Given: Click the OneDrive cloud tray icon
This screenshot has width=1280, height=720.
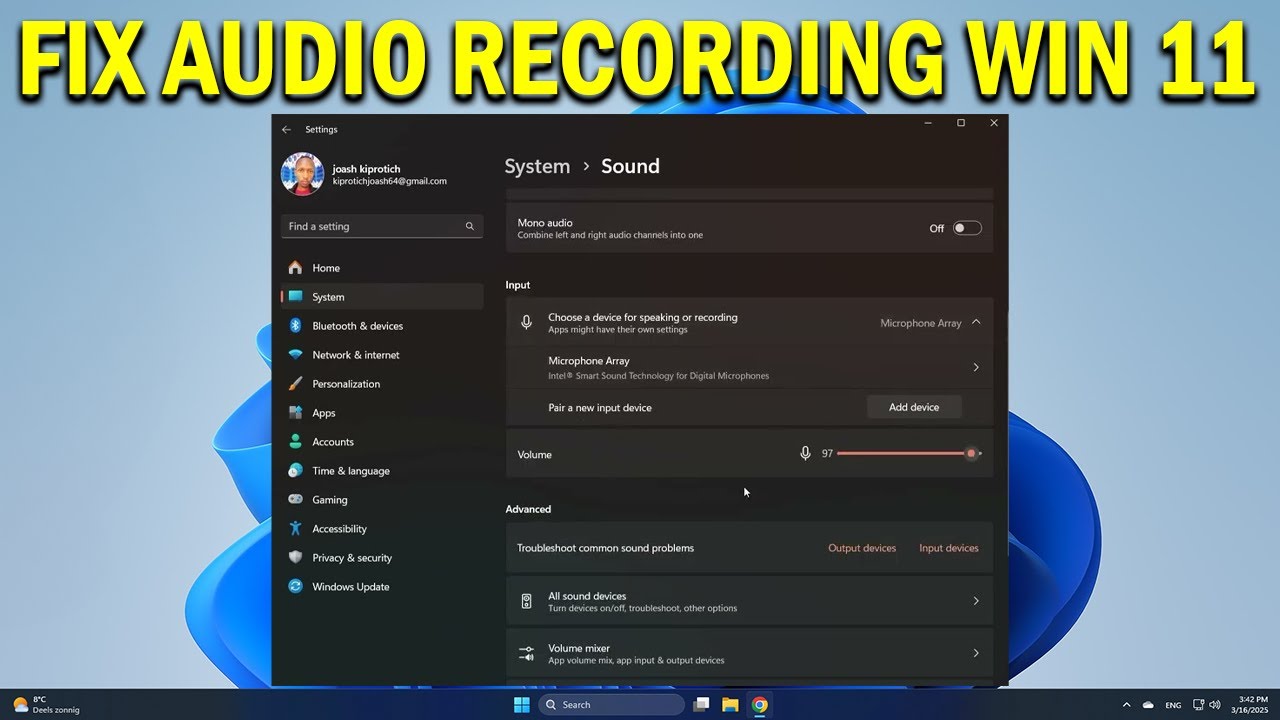Looking at the screenshot, I should point(1149,705).
